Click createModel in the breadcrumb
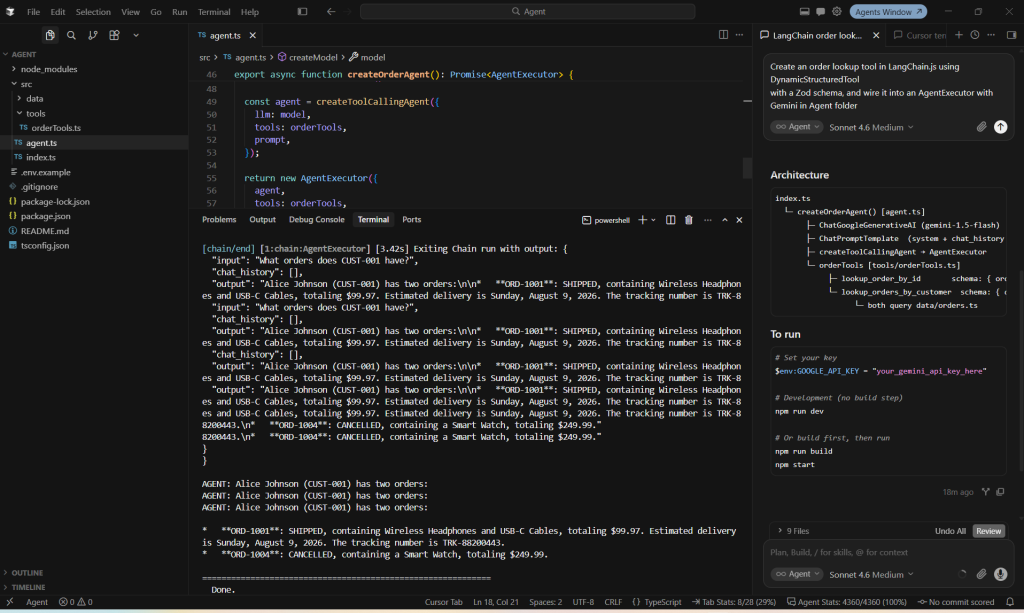 click(x=313, y=57)
